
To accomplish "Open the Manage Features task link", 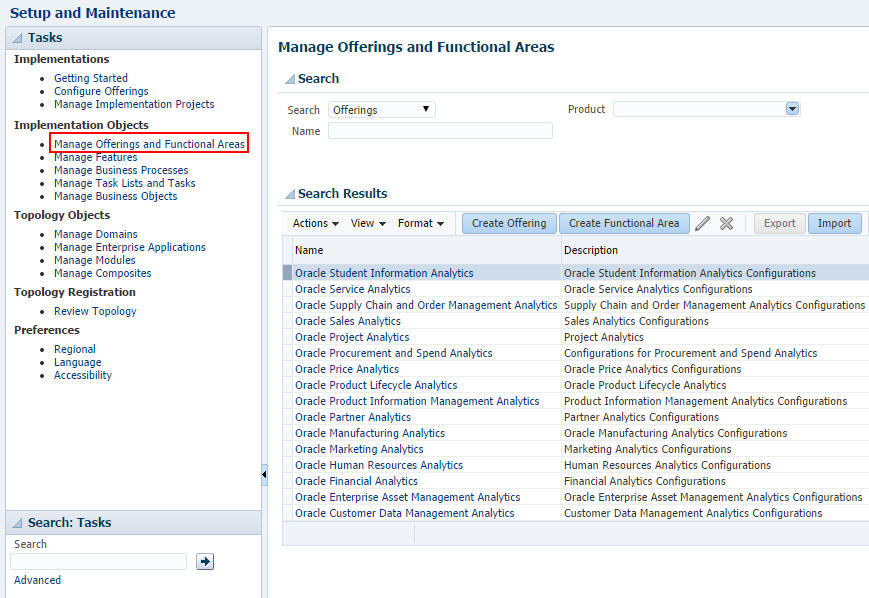I will [95, 157].
